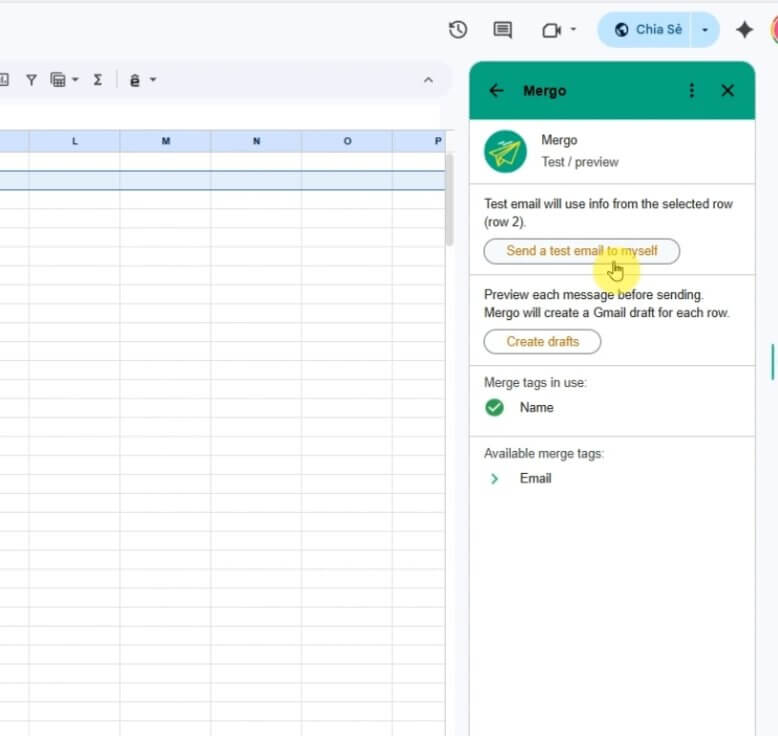Viewport: 778px width, 736px height.
Task: Select column L header
Action: click(74, 141)
